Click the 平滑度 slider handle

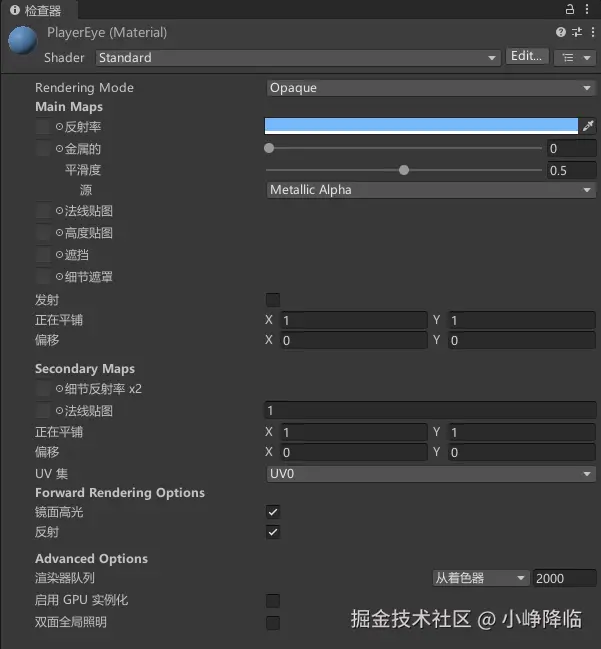[x=404, y=170]
